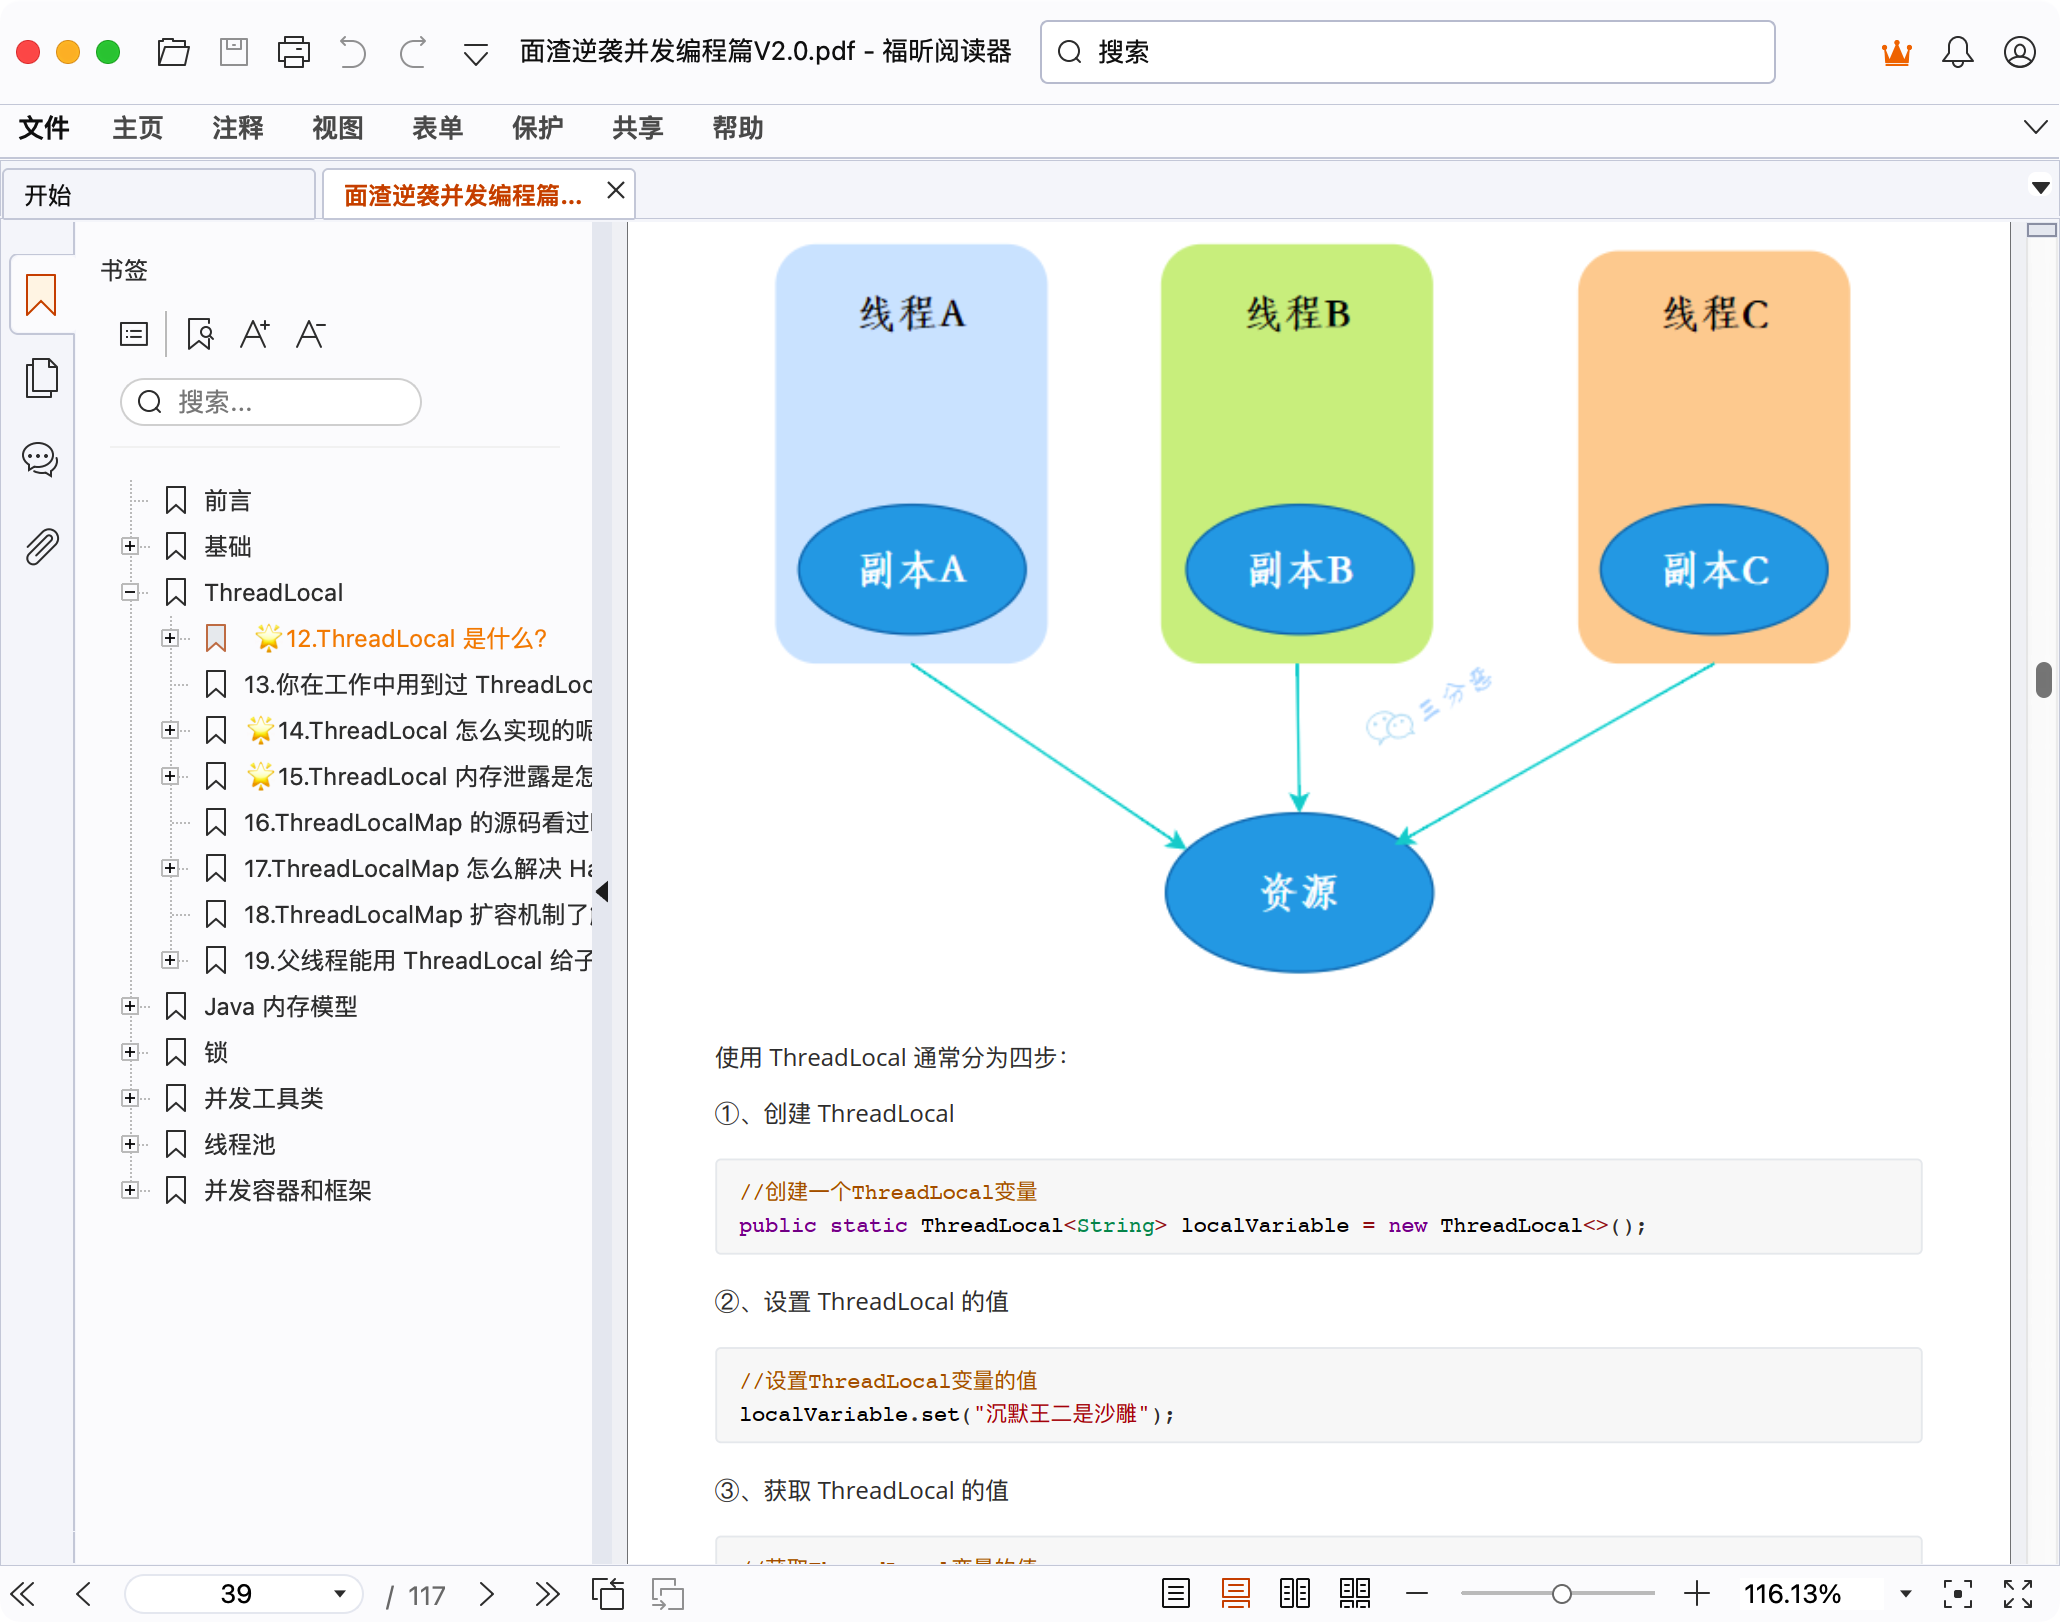The height and width of the screenshot is (1622, 2060).
Task: Enter full screen reading mode
Action: pos(2016,1593)
